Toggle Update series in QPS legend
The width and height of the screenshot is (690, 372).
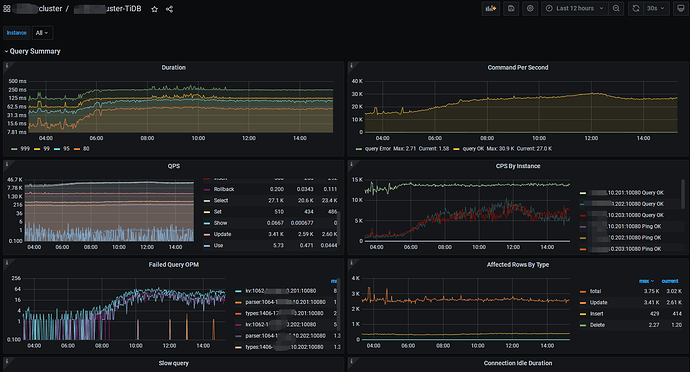click(222, 234)
